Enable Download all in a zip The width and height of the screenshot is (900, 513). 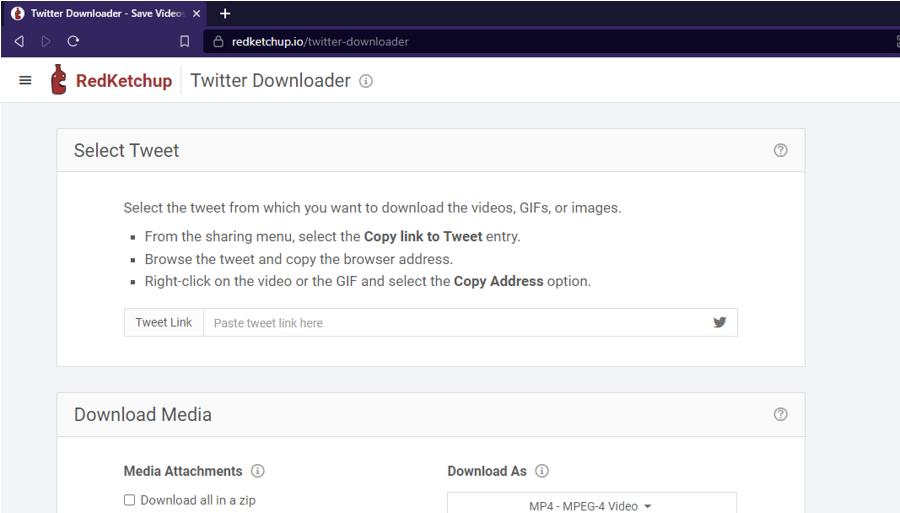pyautogui.click(x=130, y=500)
